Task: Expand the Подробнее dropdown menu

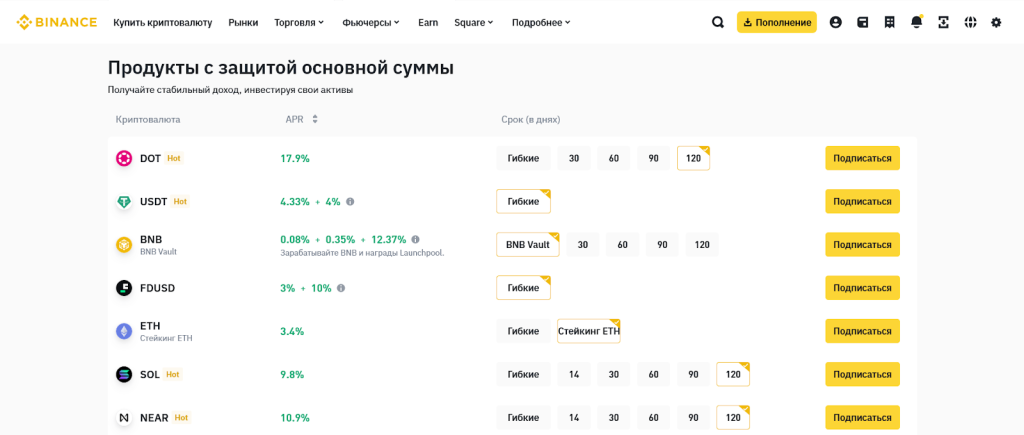Action: click(x=541, y=22)
